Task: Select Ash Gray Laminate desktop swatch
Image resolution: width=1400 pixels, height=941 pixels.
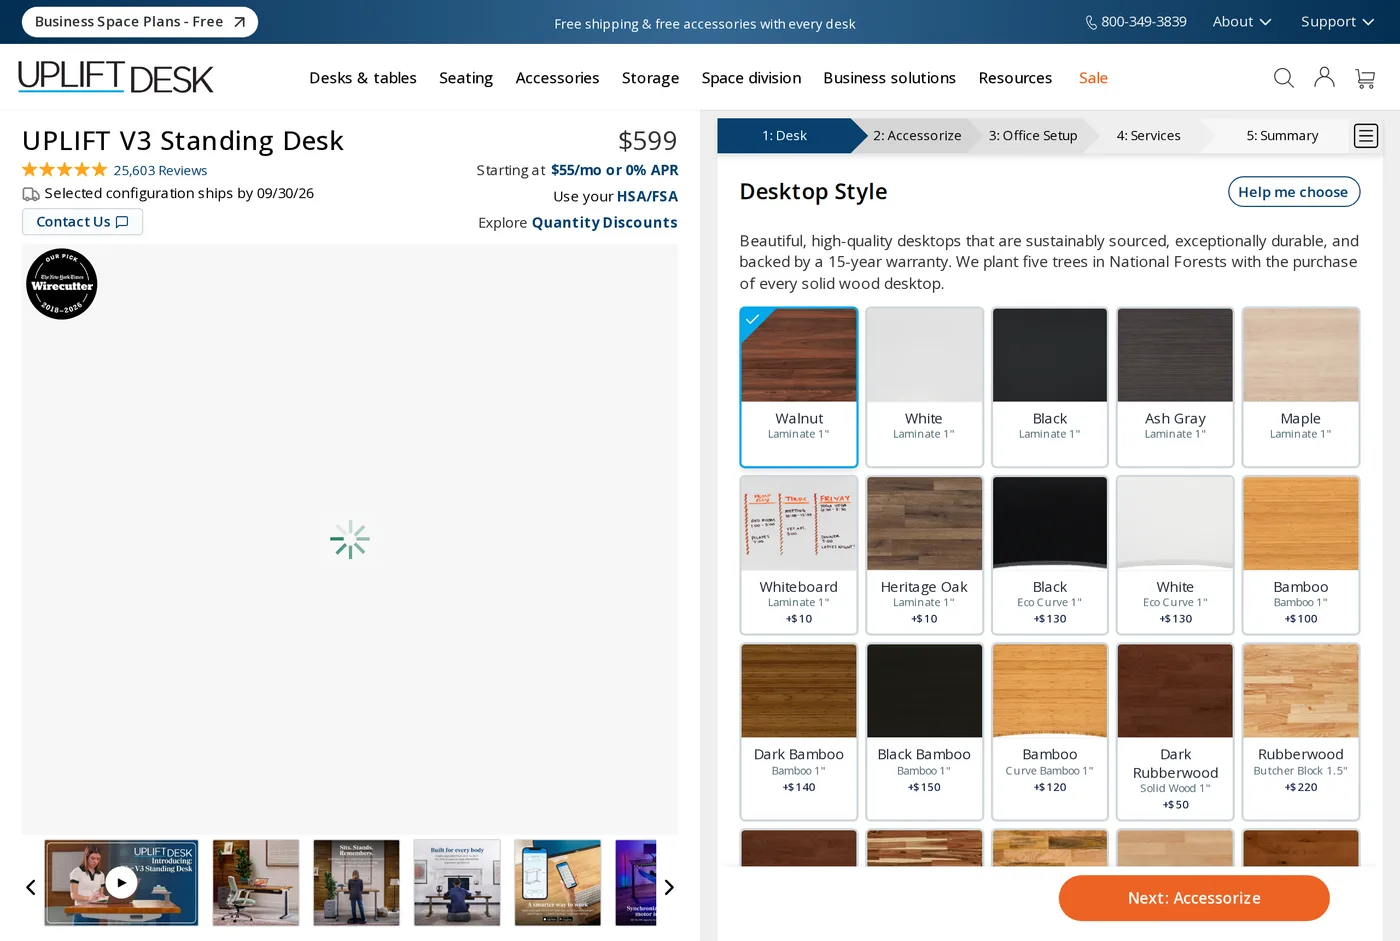Action: click(x=1175, y=387)
